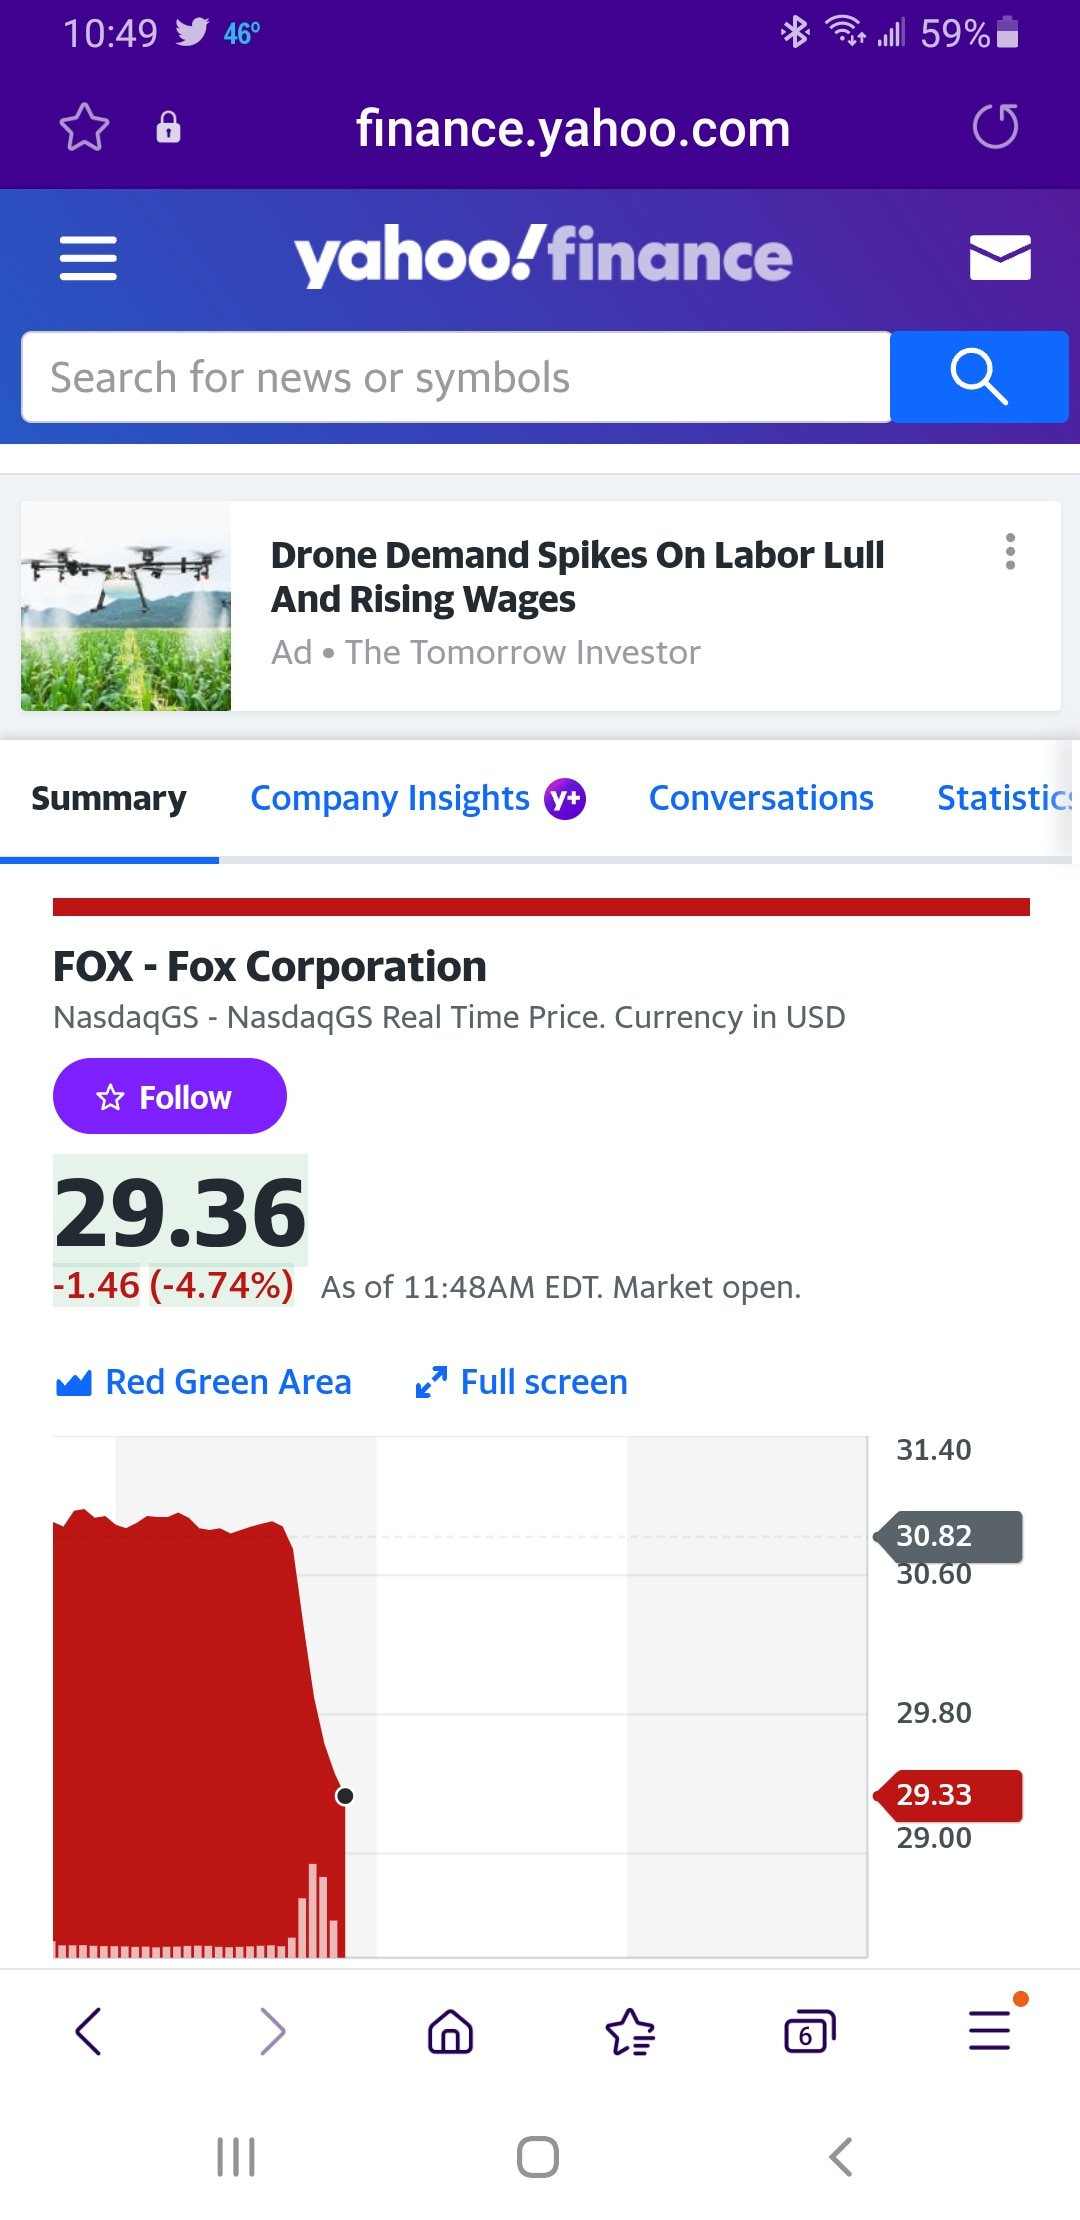Open Red Green Area chart type selector
The image size is (1080, 2220).
coord(204,1382)
